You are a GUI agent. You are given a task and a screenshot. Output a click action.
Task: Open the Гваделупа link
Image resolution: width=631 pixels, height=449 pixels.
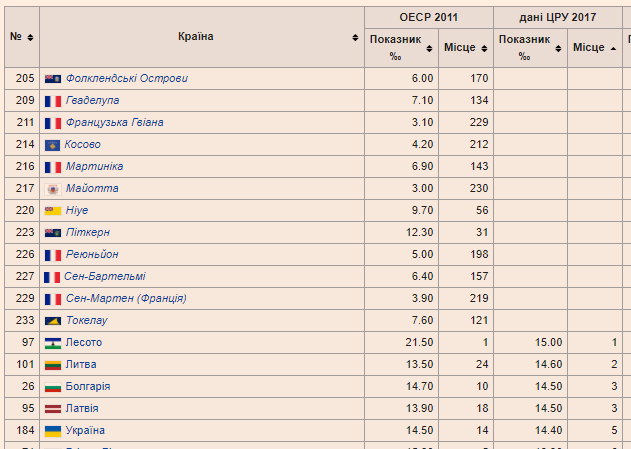[92, 101]
